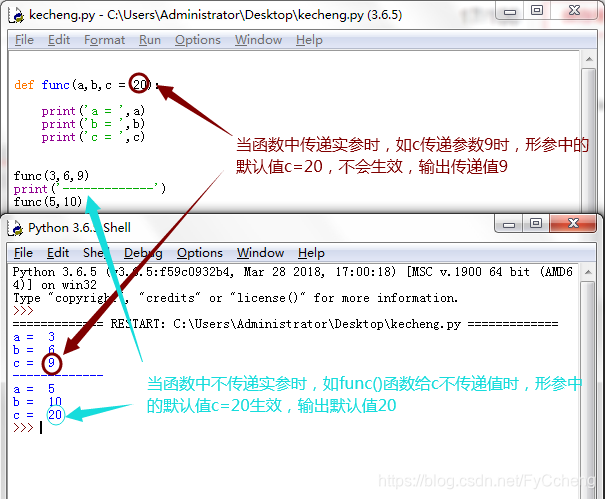Open Options menu in kecheng.py editor window
The image size is (605, 499).
(x=198, y=40)
